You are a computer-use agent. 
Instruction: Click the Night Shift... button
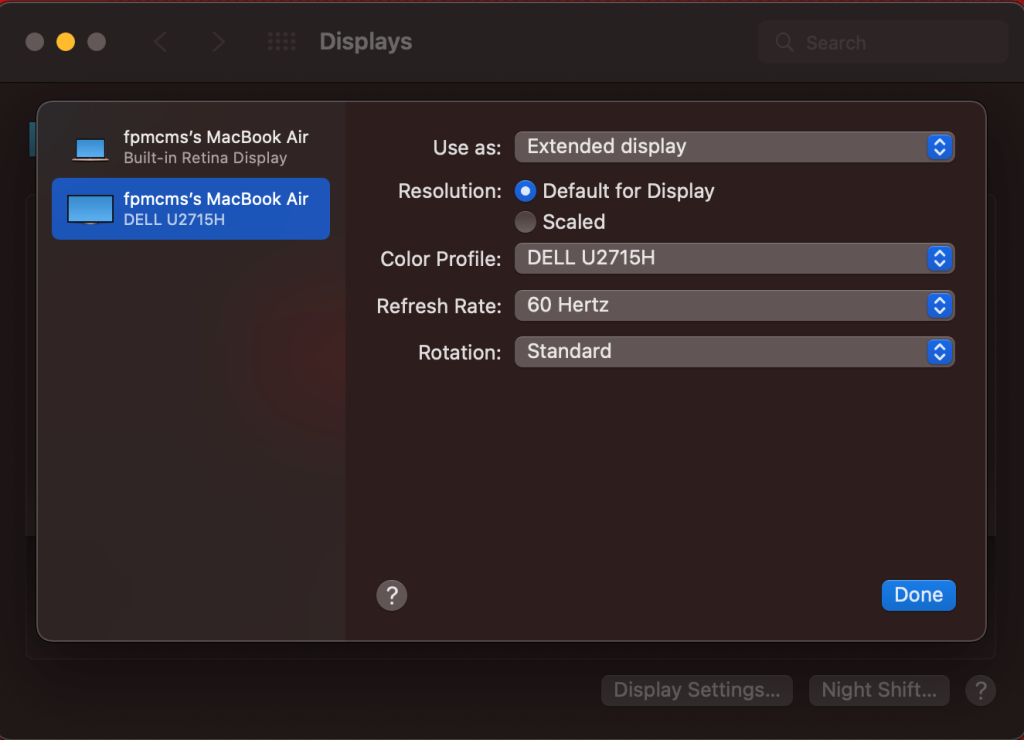(x=879, y=690)
